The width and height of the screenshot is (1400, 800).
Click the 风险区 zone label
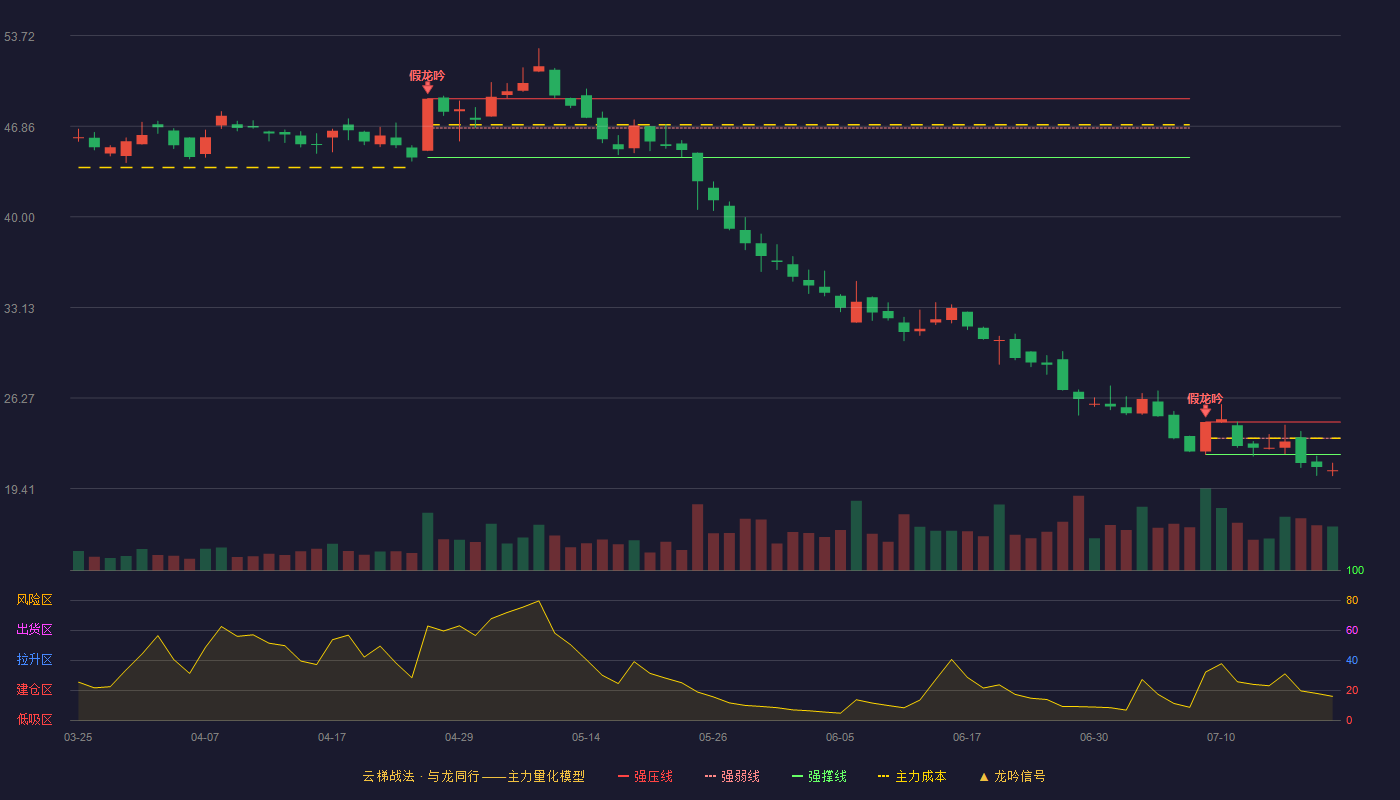pyautogui.click(x=34, y=600)
